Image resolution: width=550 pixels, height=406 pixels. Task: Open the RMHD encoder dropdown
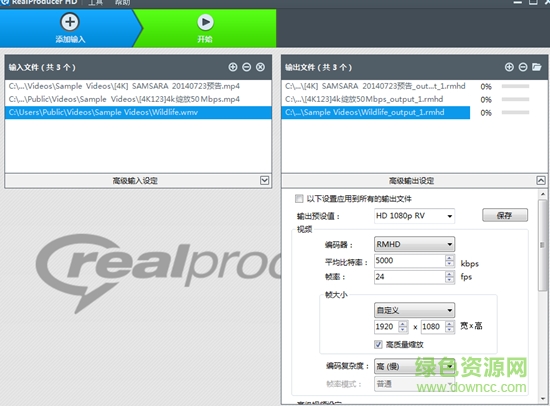click(414, 245)
